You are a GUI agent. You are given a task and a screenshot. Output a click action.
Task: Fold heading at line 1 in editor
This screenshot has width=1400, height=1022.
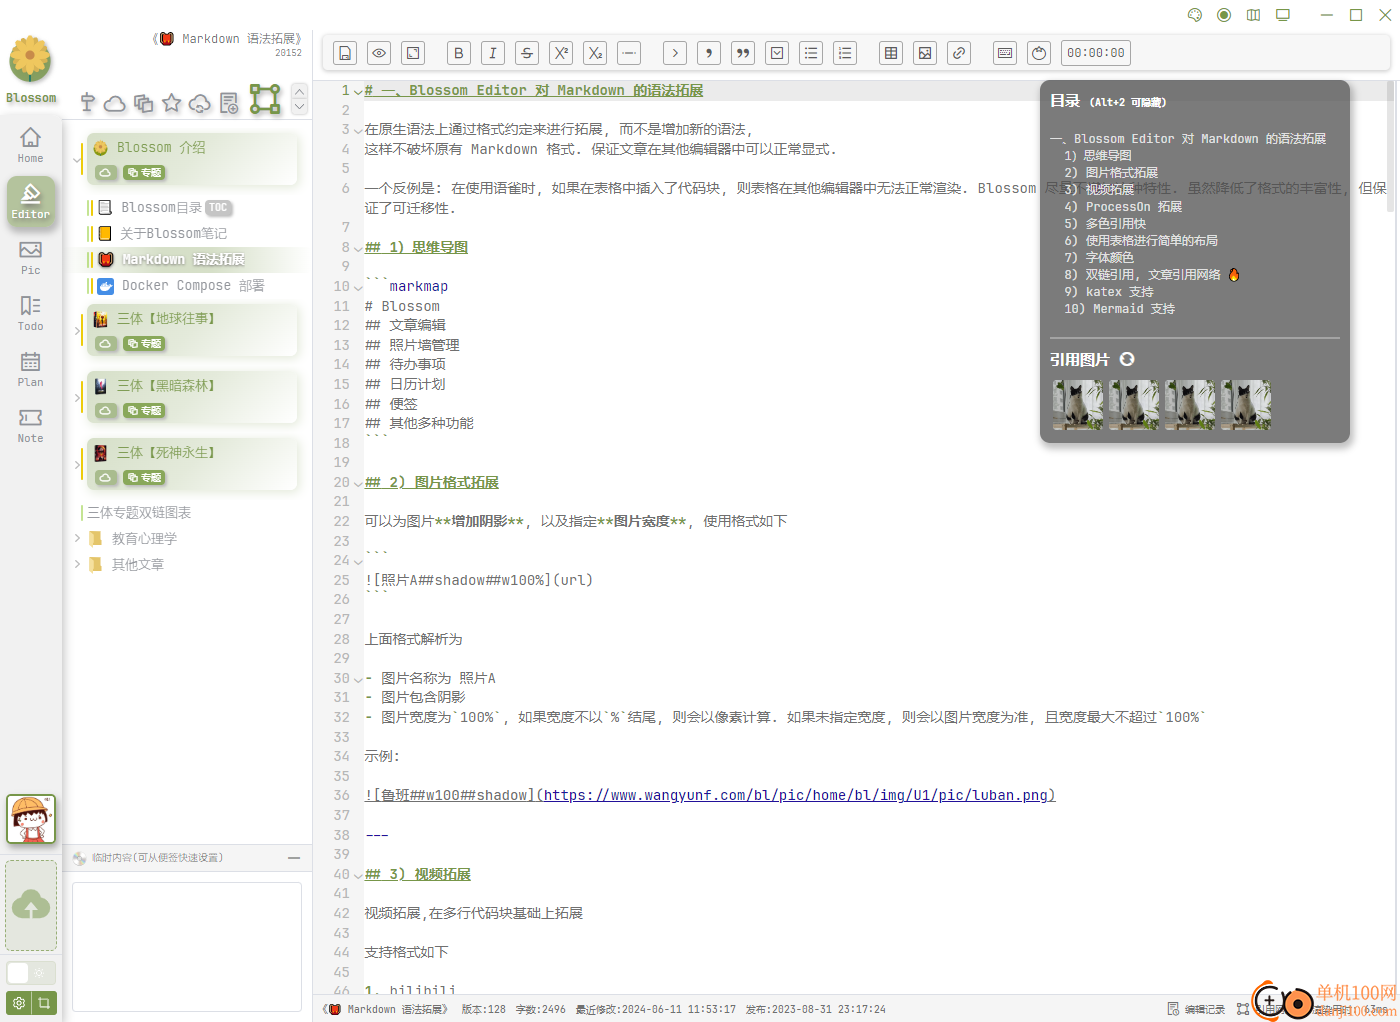pos(358,91)
